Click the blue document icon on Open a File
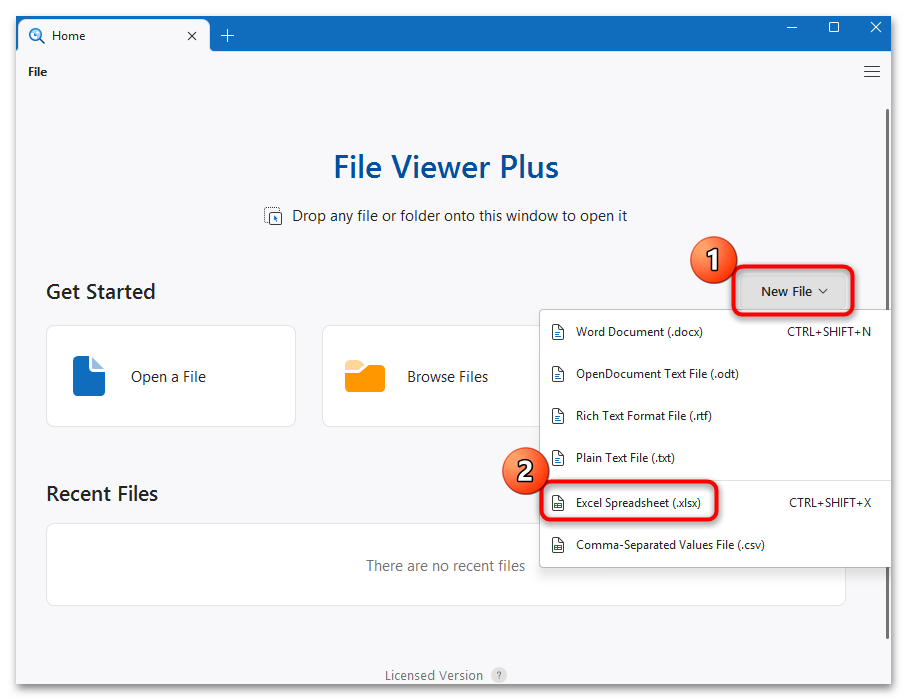907x700 pixels. tap(89, 376)
